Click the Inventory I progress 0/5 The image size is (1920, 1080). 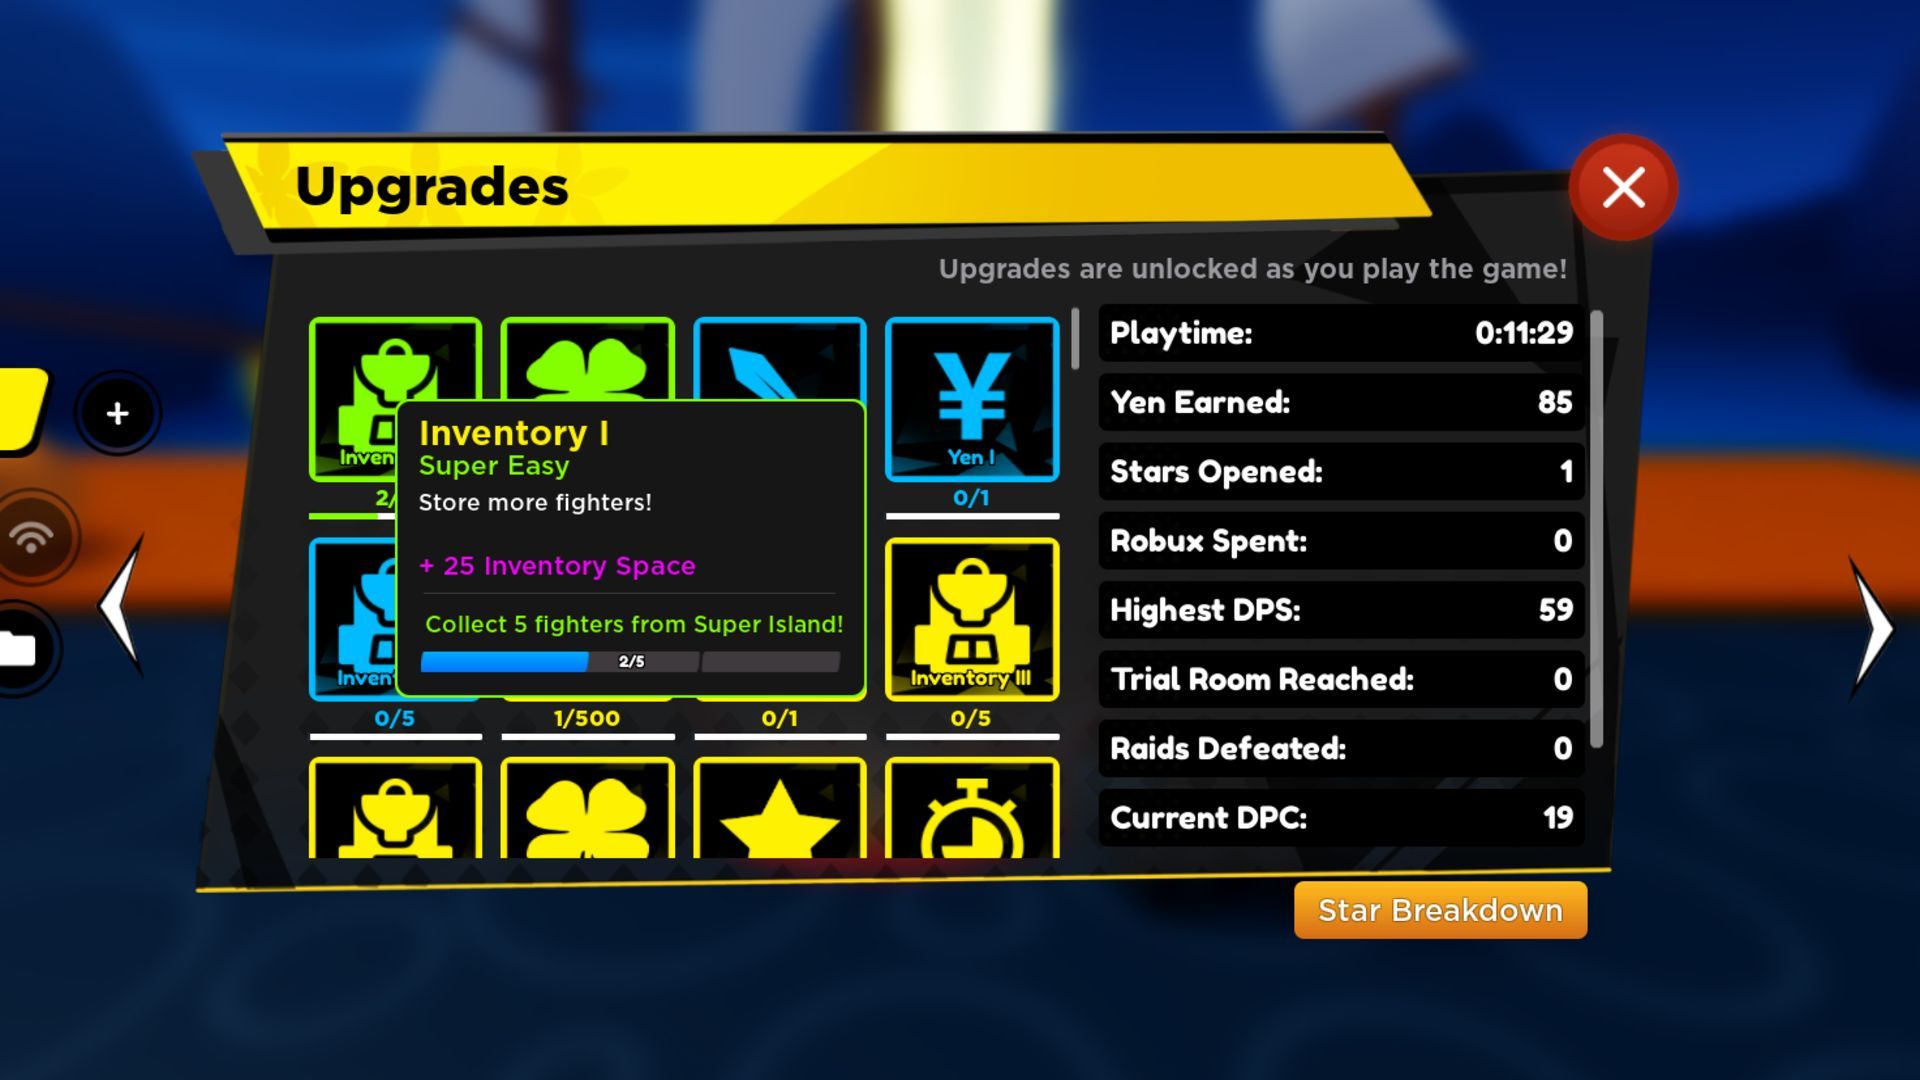click(x=394, y=717)
